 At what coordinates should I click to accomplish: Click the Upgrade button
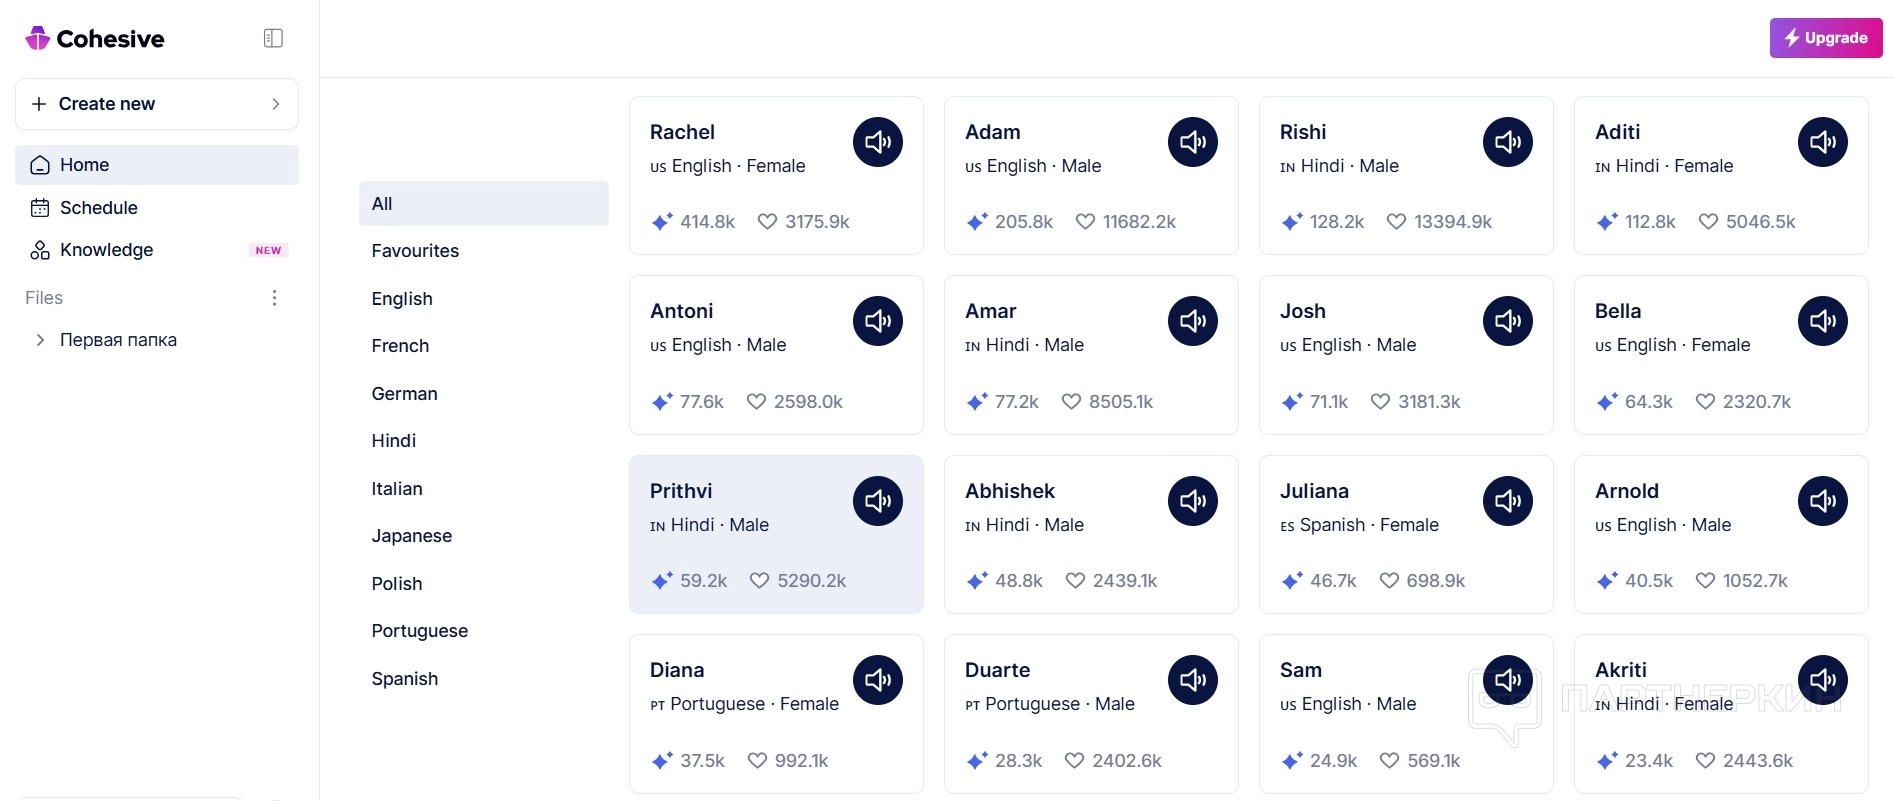1825,38
